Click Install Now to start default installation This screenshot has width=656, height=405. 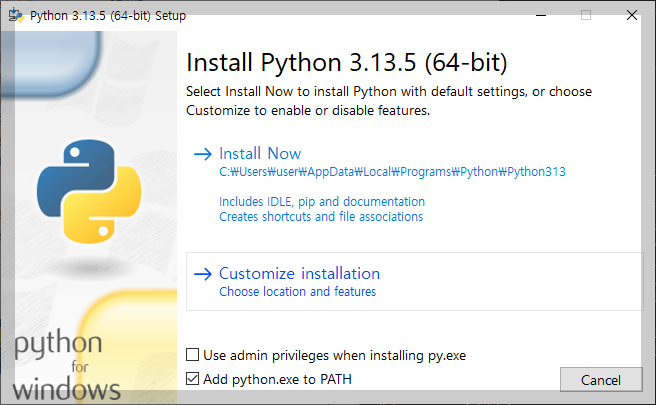260,154
